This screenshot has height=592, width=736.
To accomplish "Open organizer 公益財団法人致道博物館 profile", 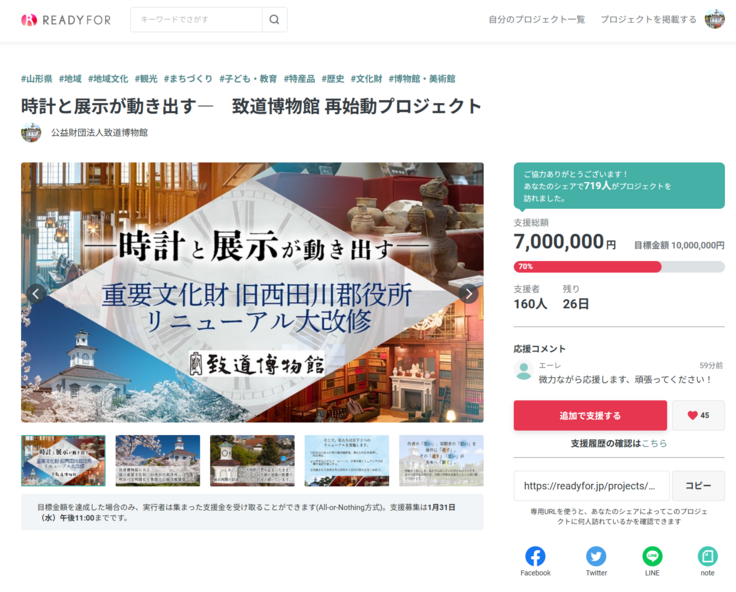I will coord(99,132).
